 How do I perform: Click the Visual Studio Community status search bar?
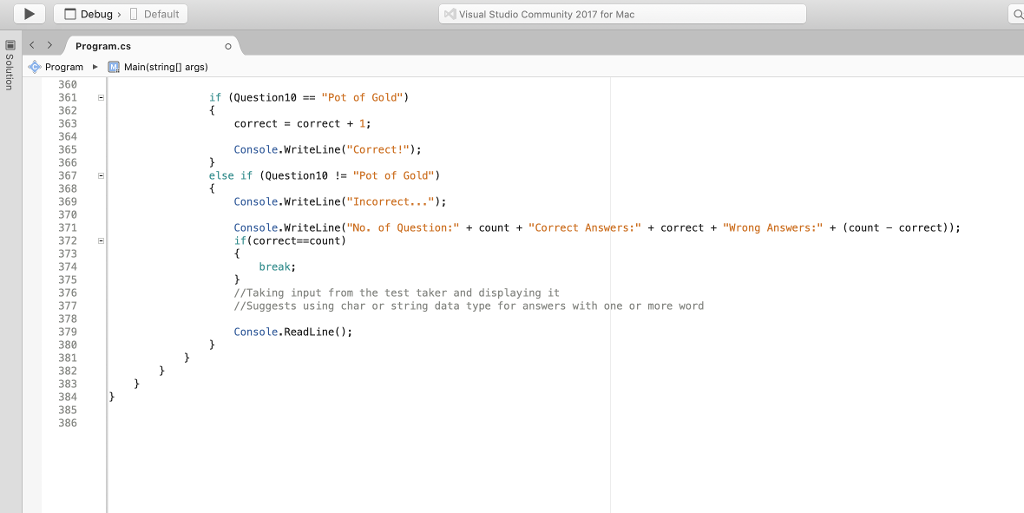pos(622,14)
